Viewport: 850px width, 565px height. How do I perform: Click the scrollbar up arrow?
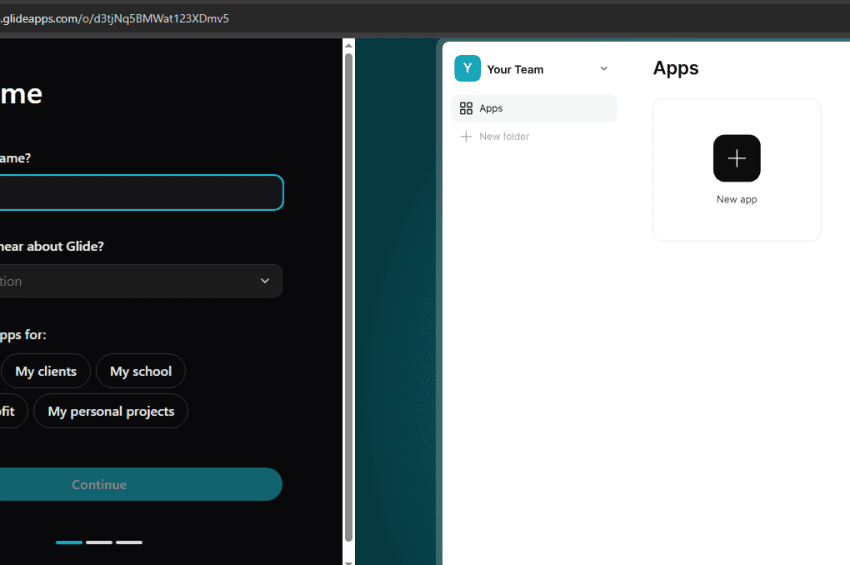(x=348, y=45)
